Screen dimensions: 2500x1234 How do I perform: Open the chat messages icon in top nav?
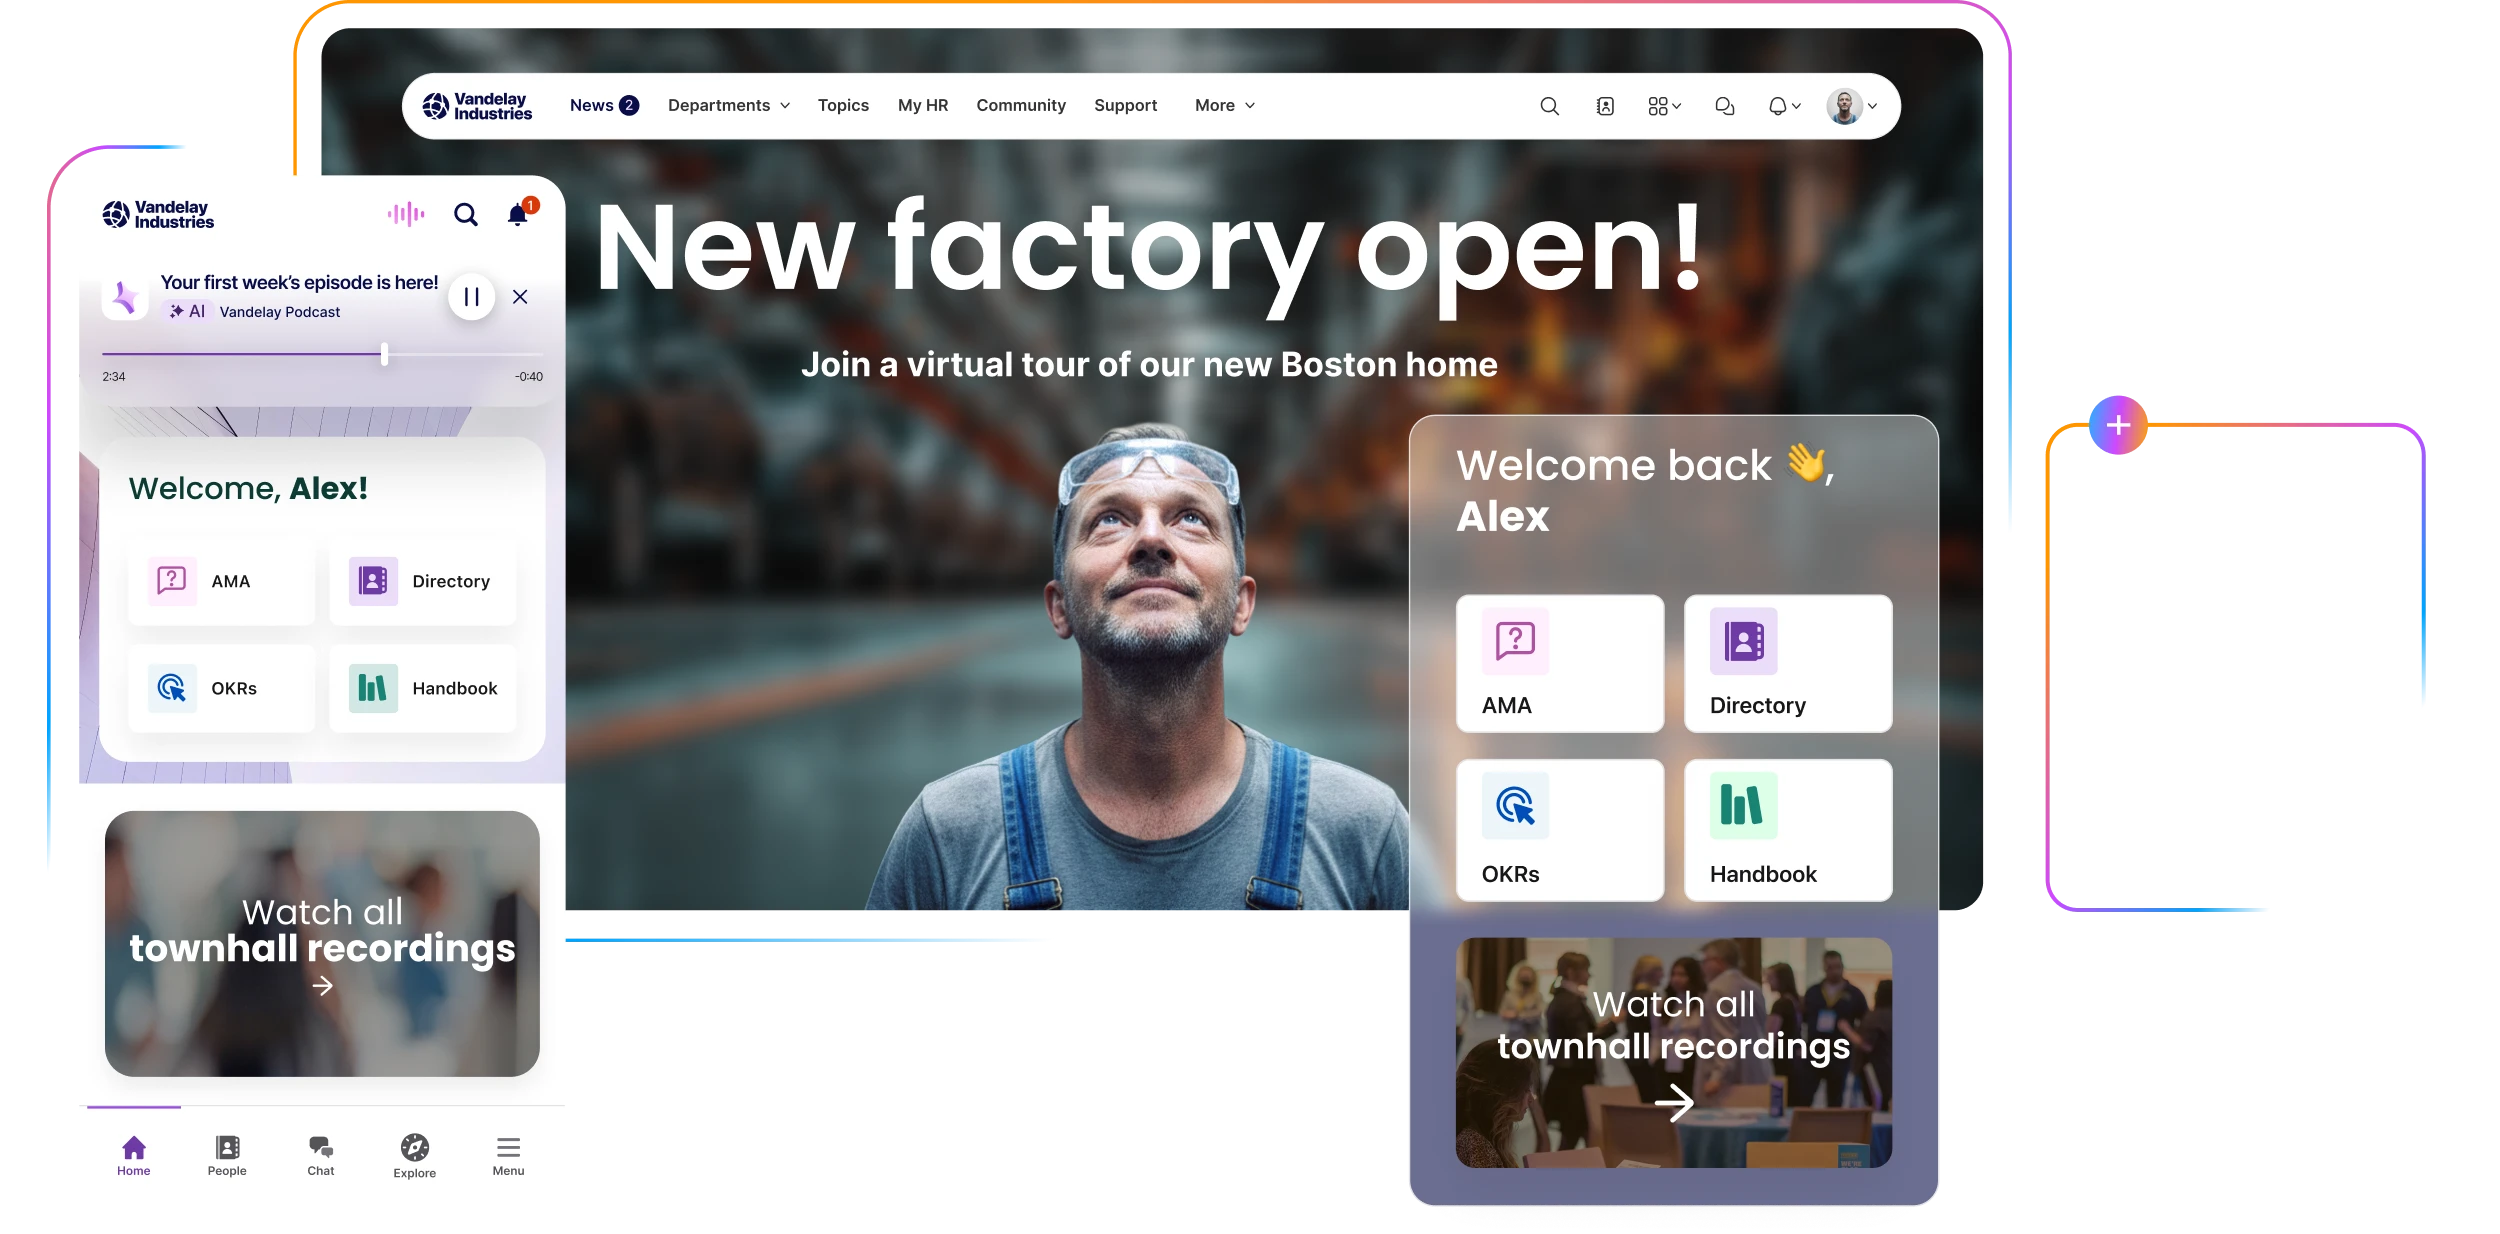tap(1724, 105)
